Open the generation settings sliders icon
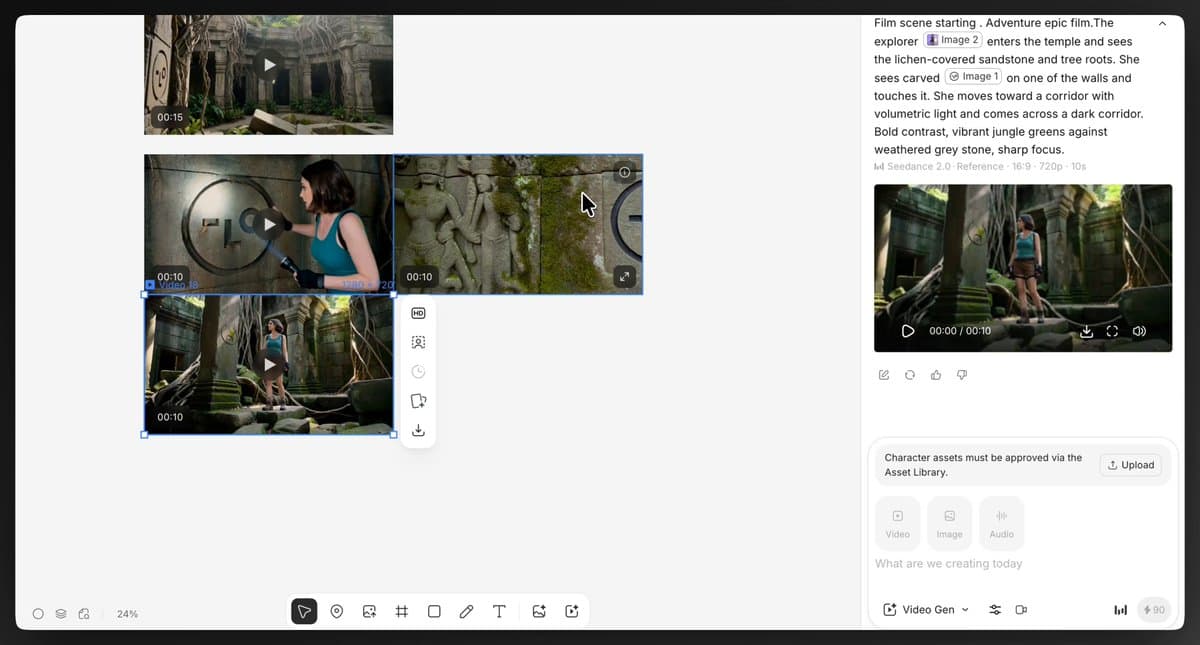Image resolution: width=1200 pixels, height=645 pixels. click(995, 610)
